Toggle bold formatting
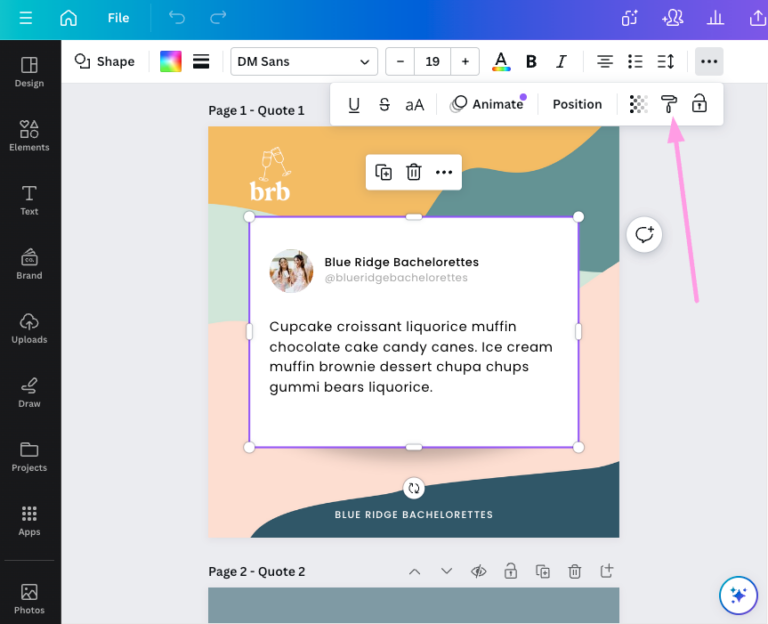The image size is (768, 624). 531,61
